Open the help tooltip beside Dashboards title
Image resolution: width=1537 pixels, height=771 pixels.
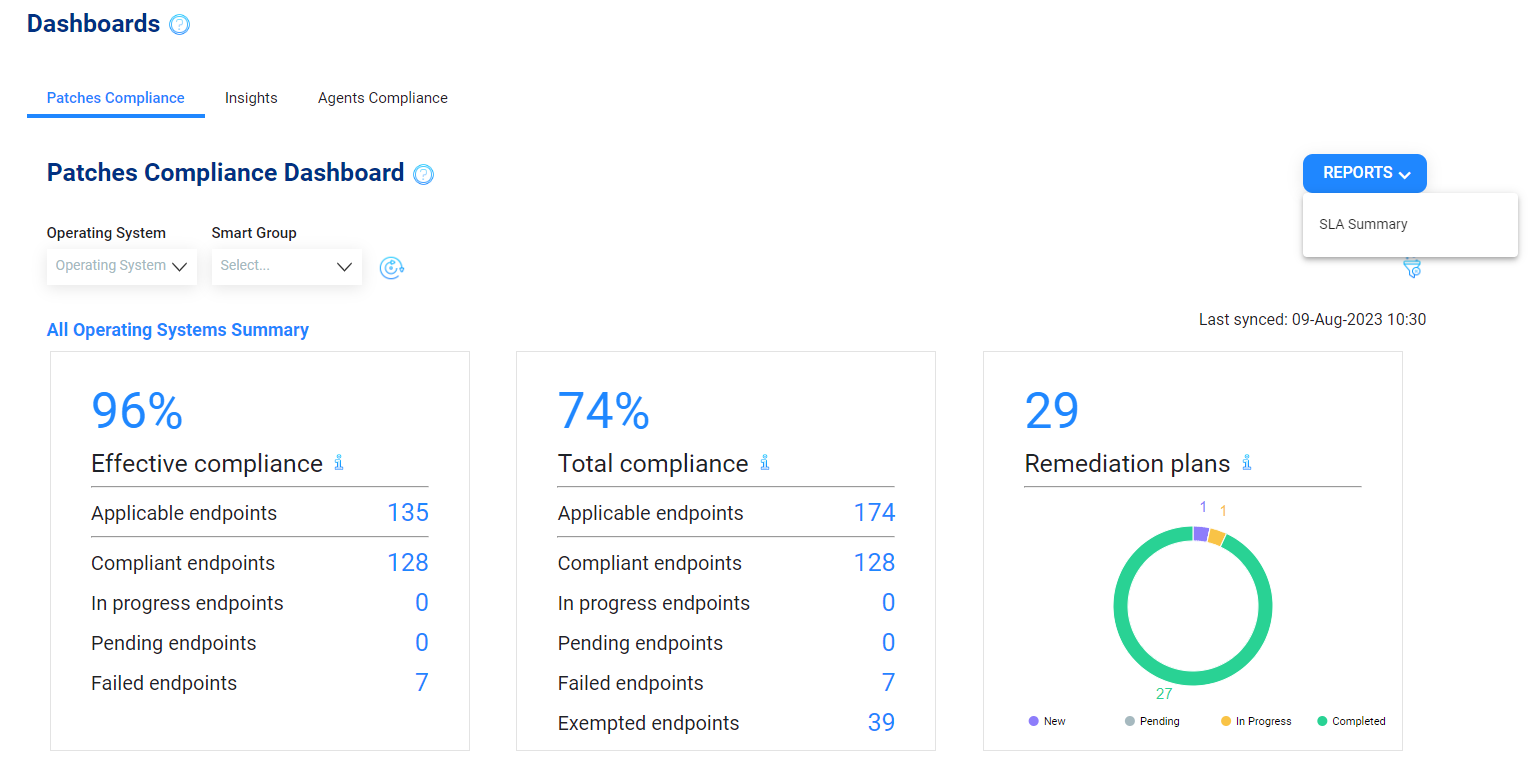[x=179, y=23]
